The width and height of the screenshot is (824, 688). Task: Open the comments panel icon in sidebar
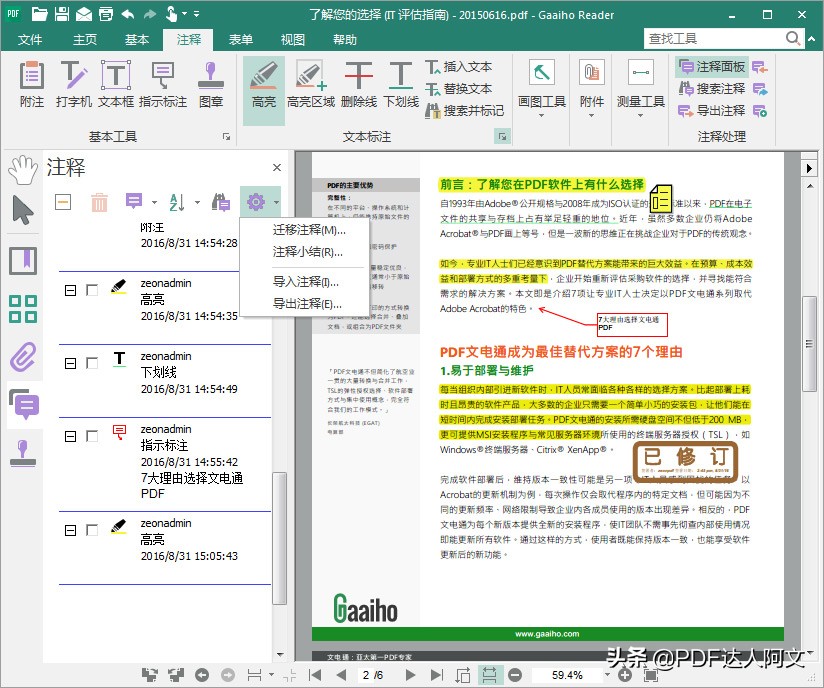coord(24,404)
